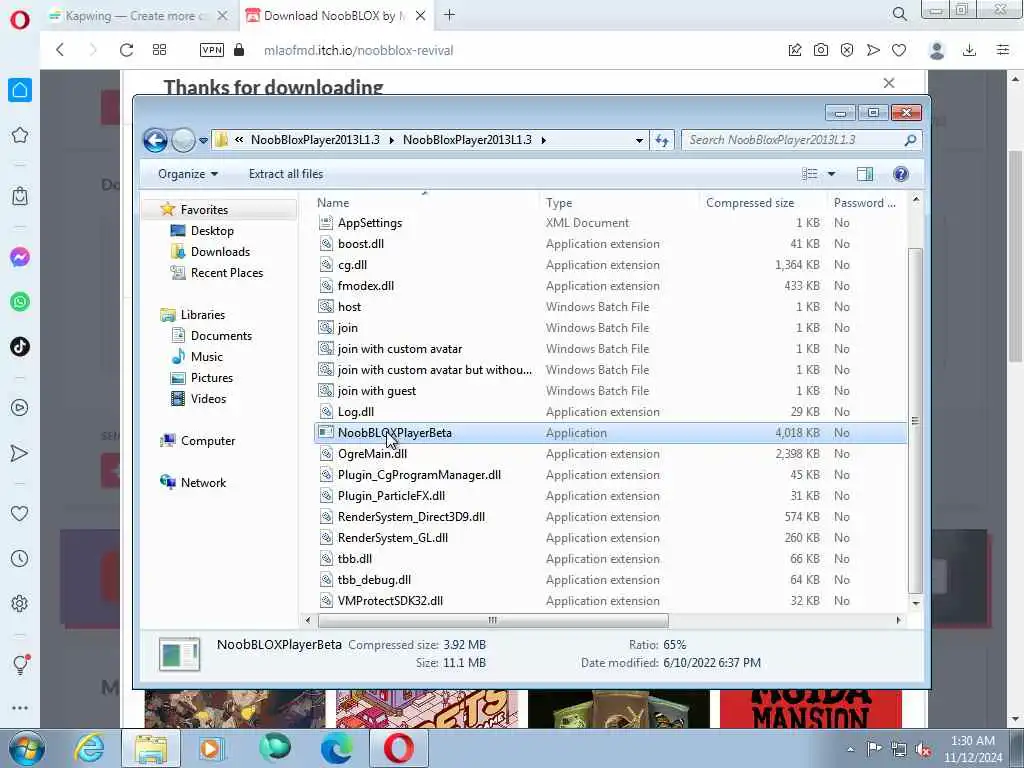Launch Internet Explorer from taskbar
The width and height of the screenshot is (1024, 768).
click(x=89, y=748)
